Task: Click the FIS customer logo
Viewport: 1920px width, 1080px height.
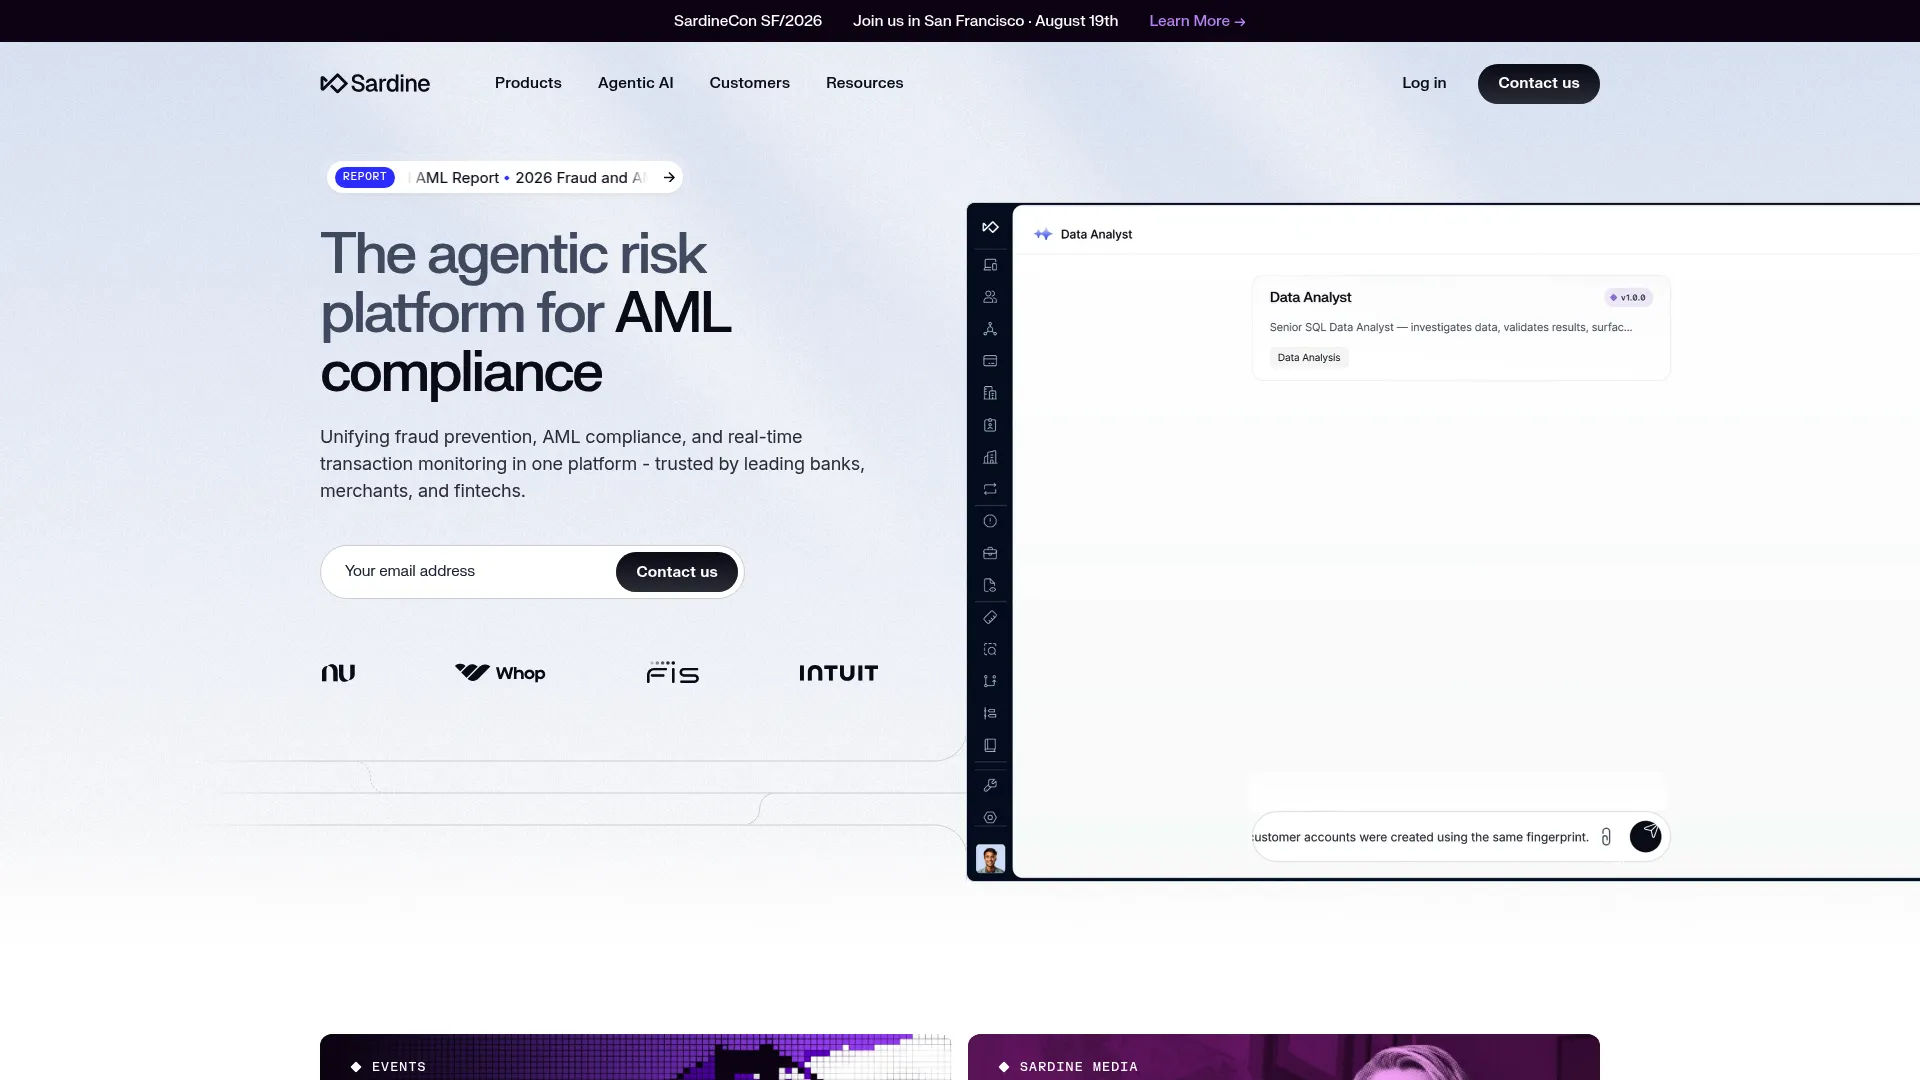Action: (673, 672)
